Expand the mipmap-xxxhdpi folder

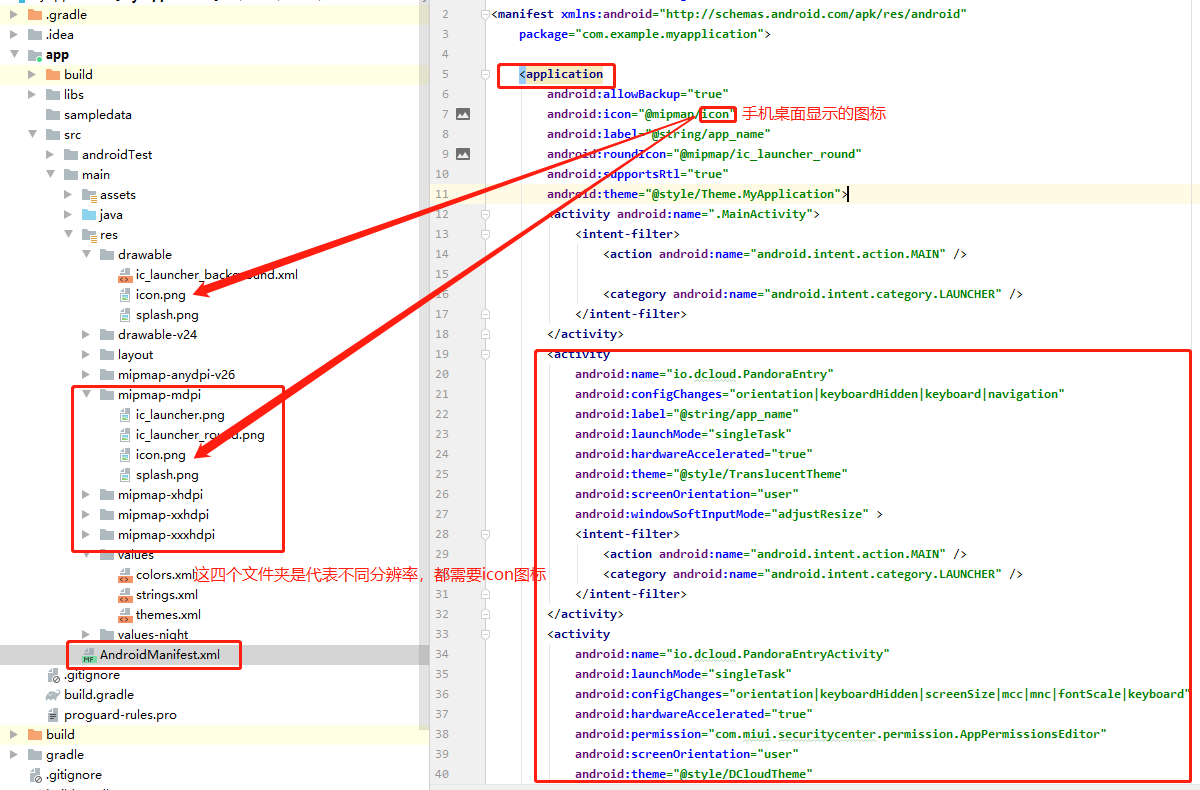point(86,535)
